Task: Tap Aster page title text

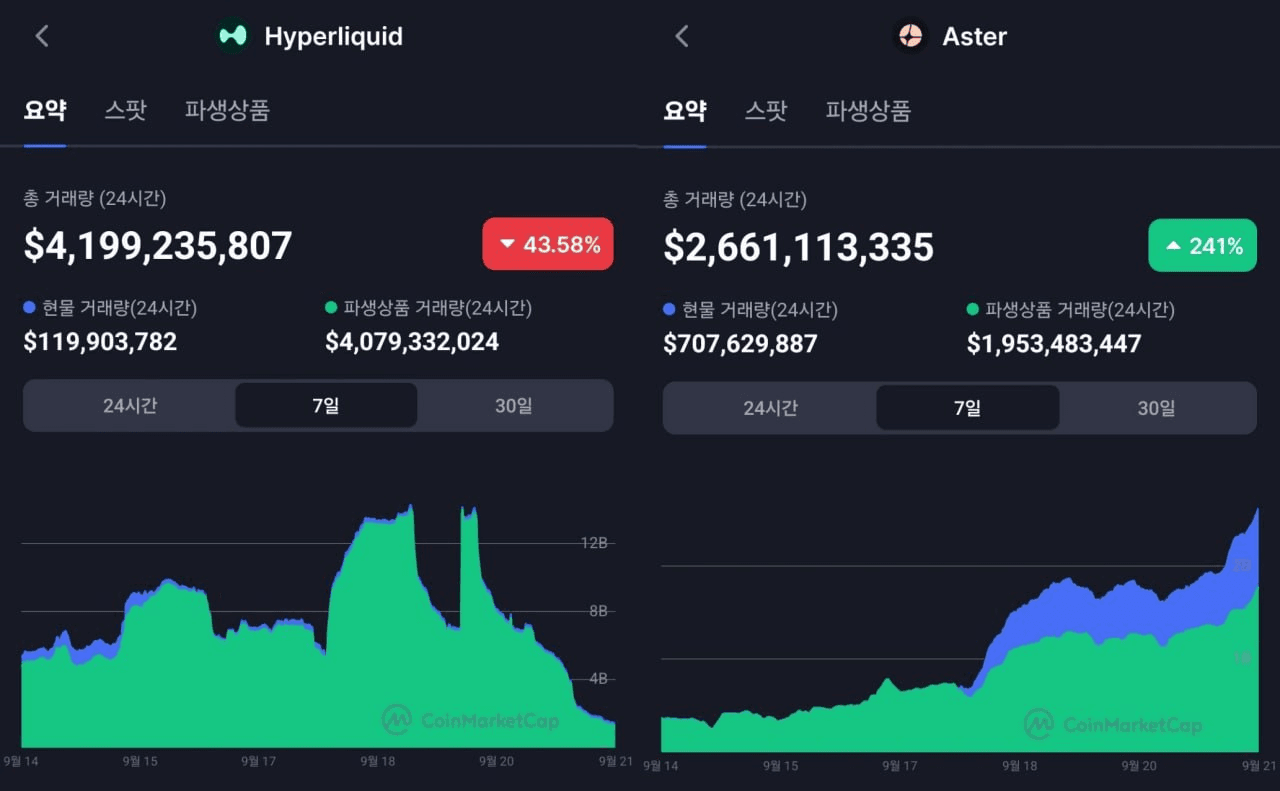Action: coord(975,37)
